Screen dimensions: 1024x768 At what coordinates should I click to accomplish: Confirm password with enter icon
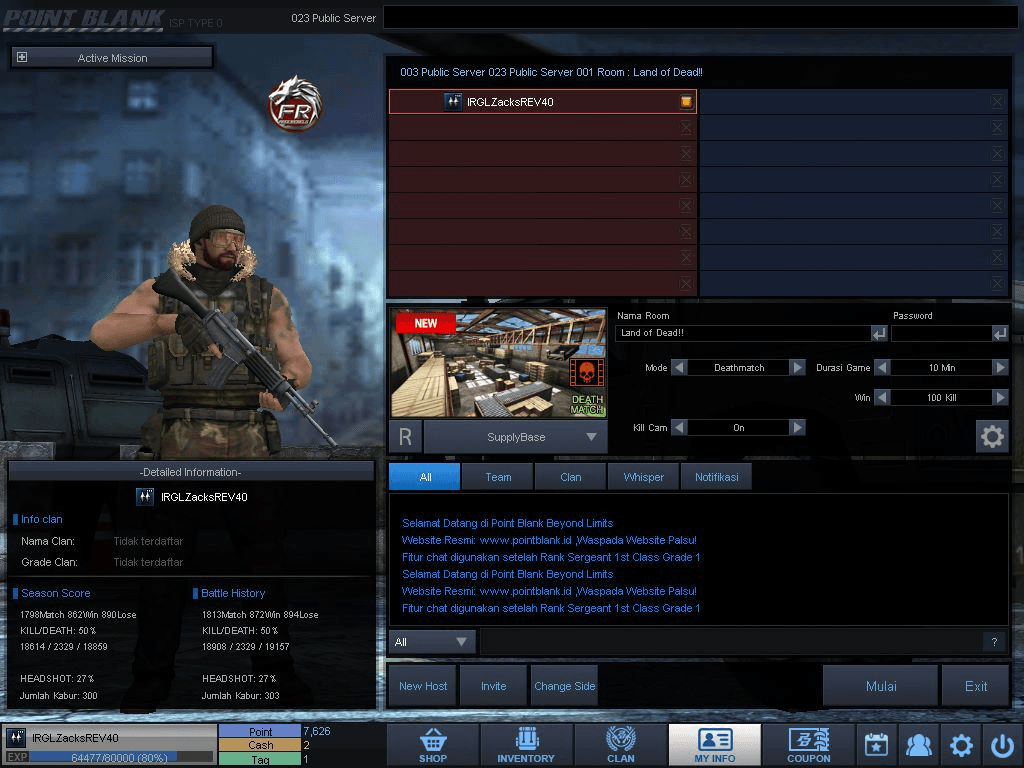(x=1000, y=334)
